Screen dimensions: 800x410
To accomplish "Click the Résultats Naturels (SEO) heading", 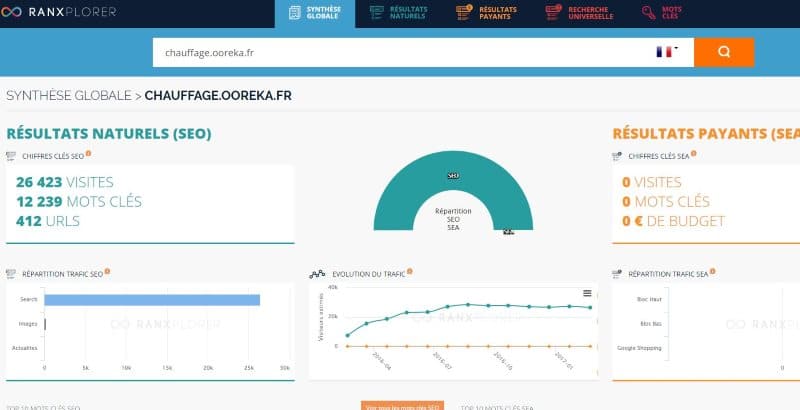I will click(x=109, y=134).
